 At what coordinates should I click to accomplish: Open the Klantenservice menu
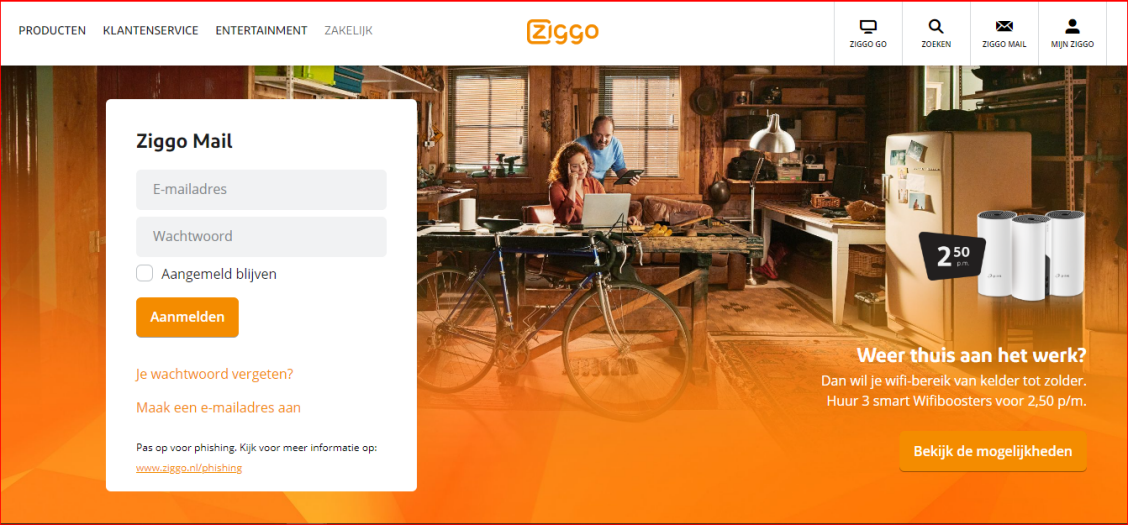point(150,30)
